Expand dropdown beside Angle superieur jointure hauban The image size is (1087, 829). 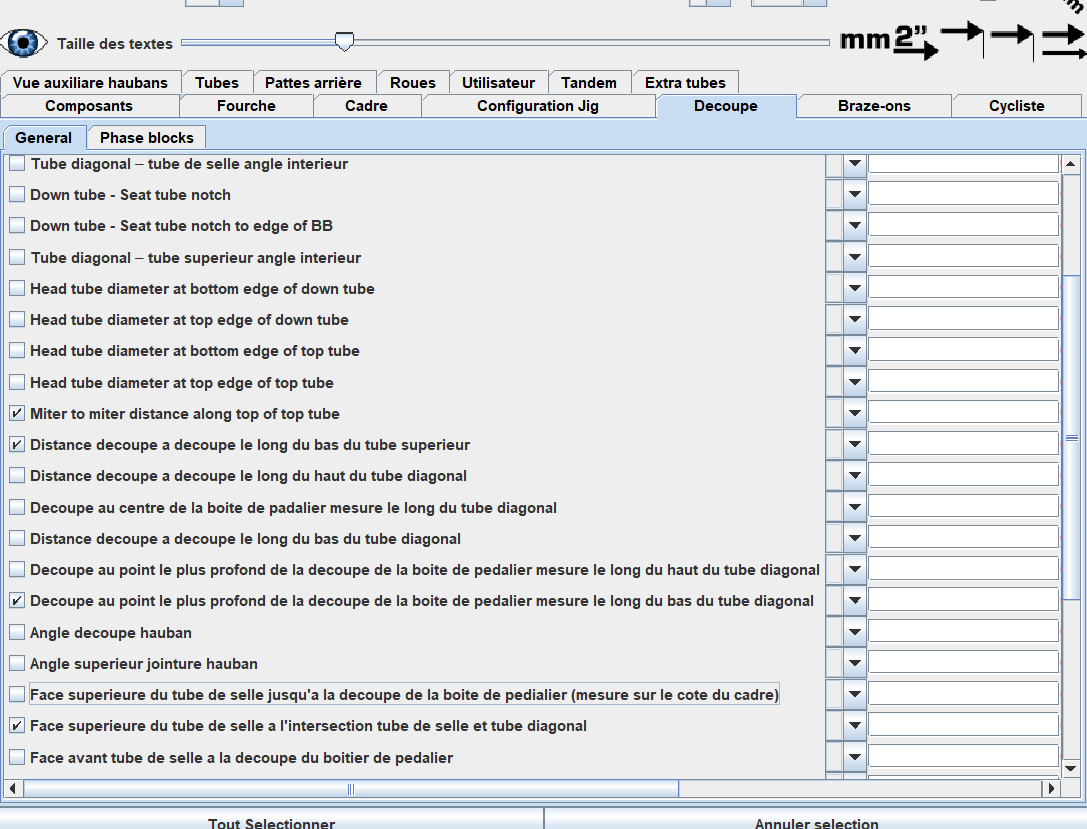tap(855, 663)
